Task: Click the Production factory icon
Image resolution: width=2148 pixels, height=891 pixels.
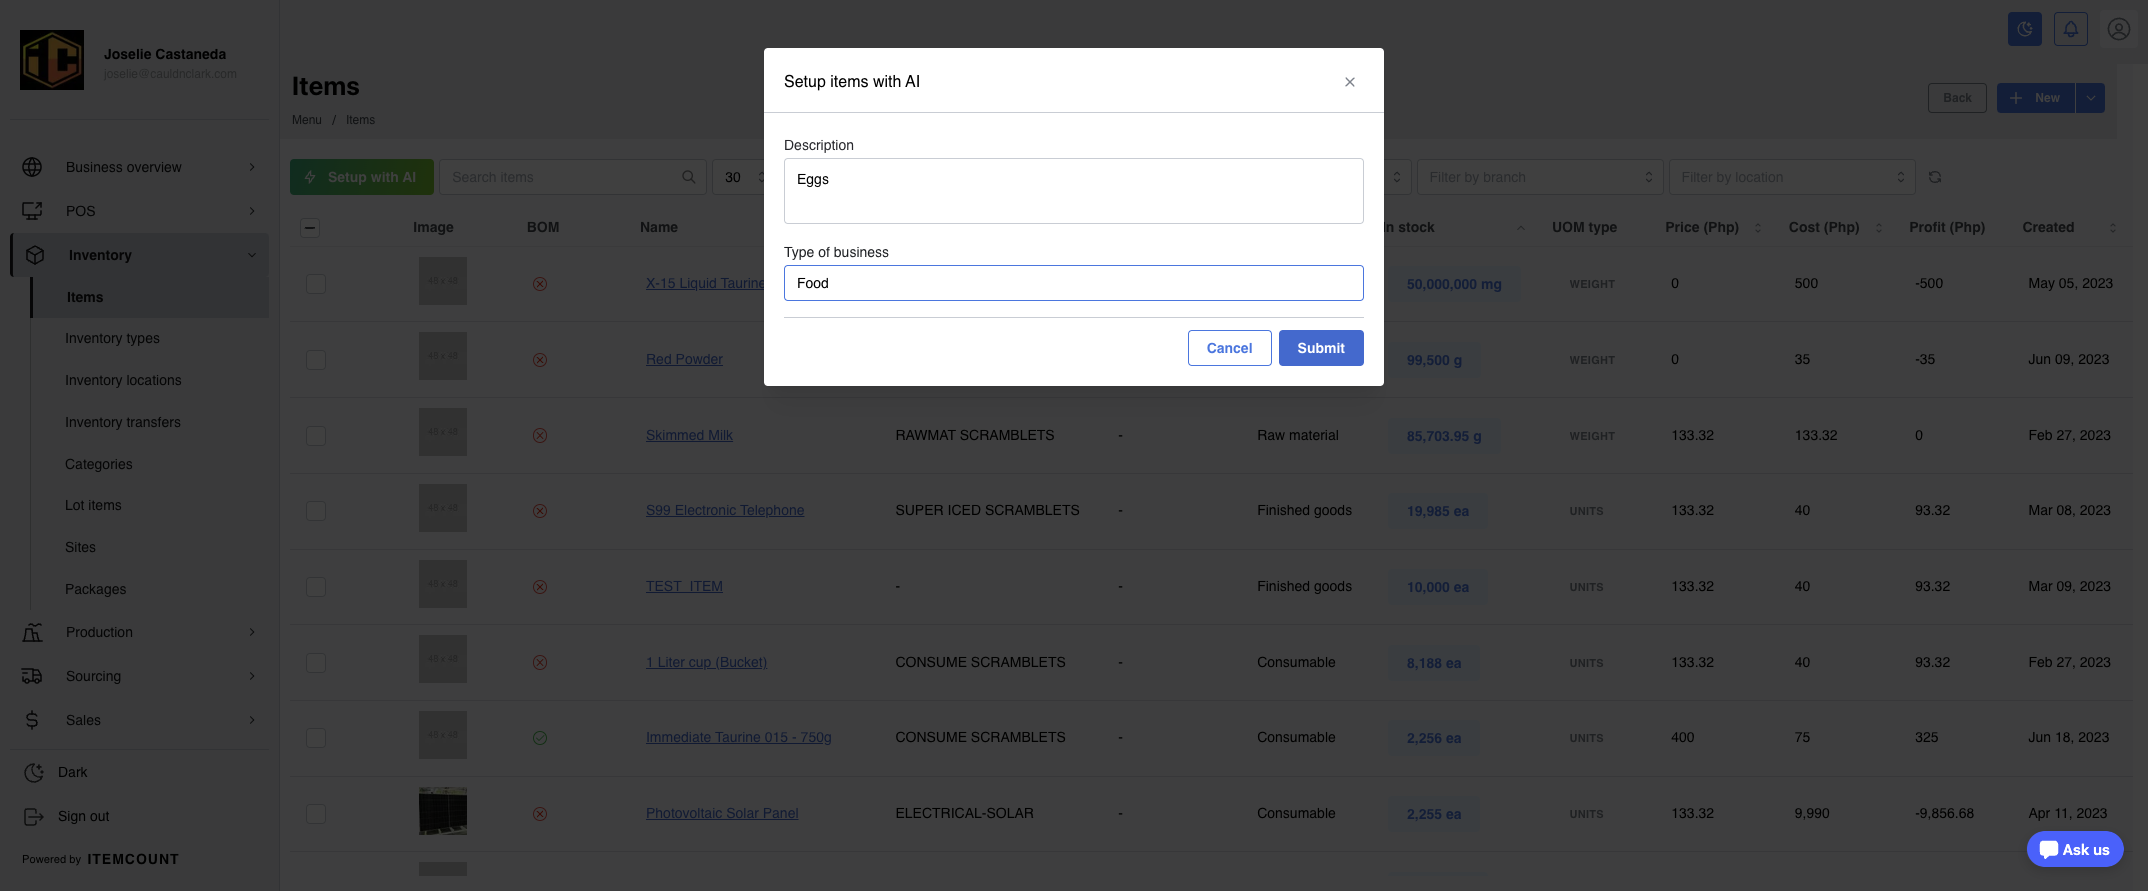Action: (x=32, y=632)
